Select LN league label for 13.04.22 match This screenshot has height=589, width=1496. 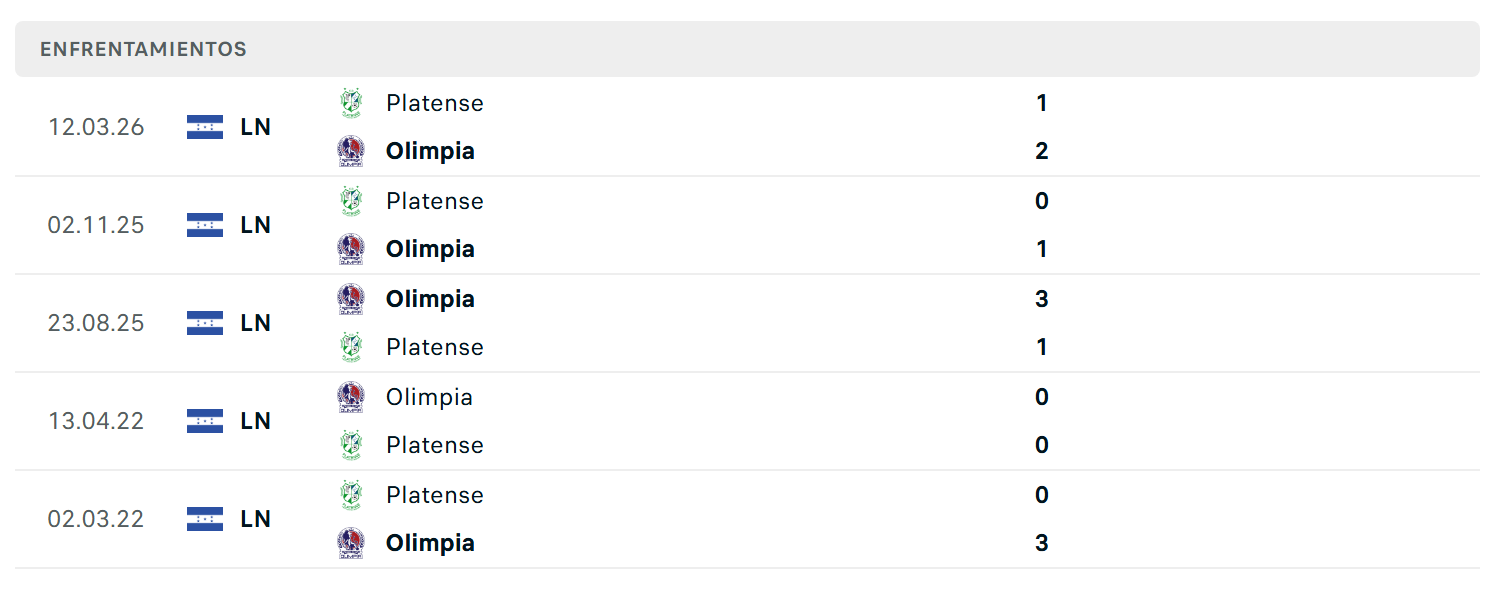(x=256, y=421)
